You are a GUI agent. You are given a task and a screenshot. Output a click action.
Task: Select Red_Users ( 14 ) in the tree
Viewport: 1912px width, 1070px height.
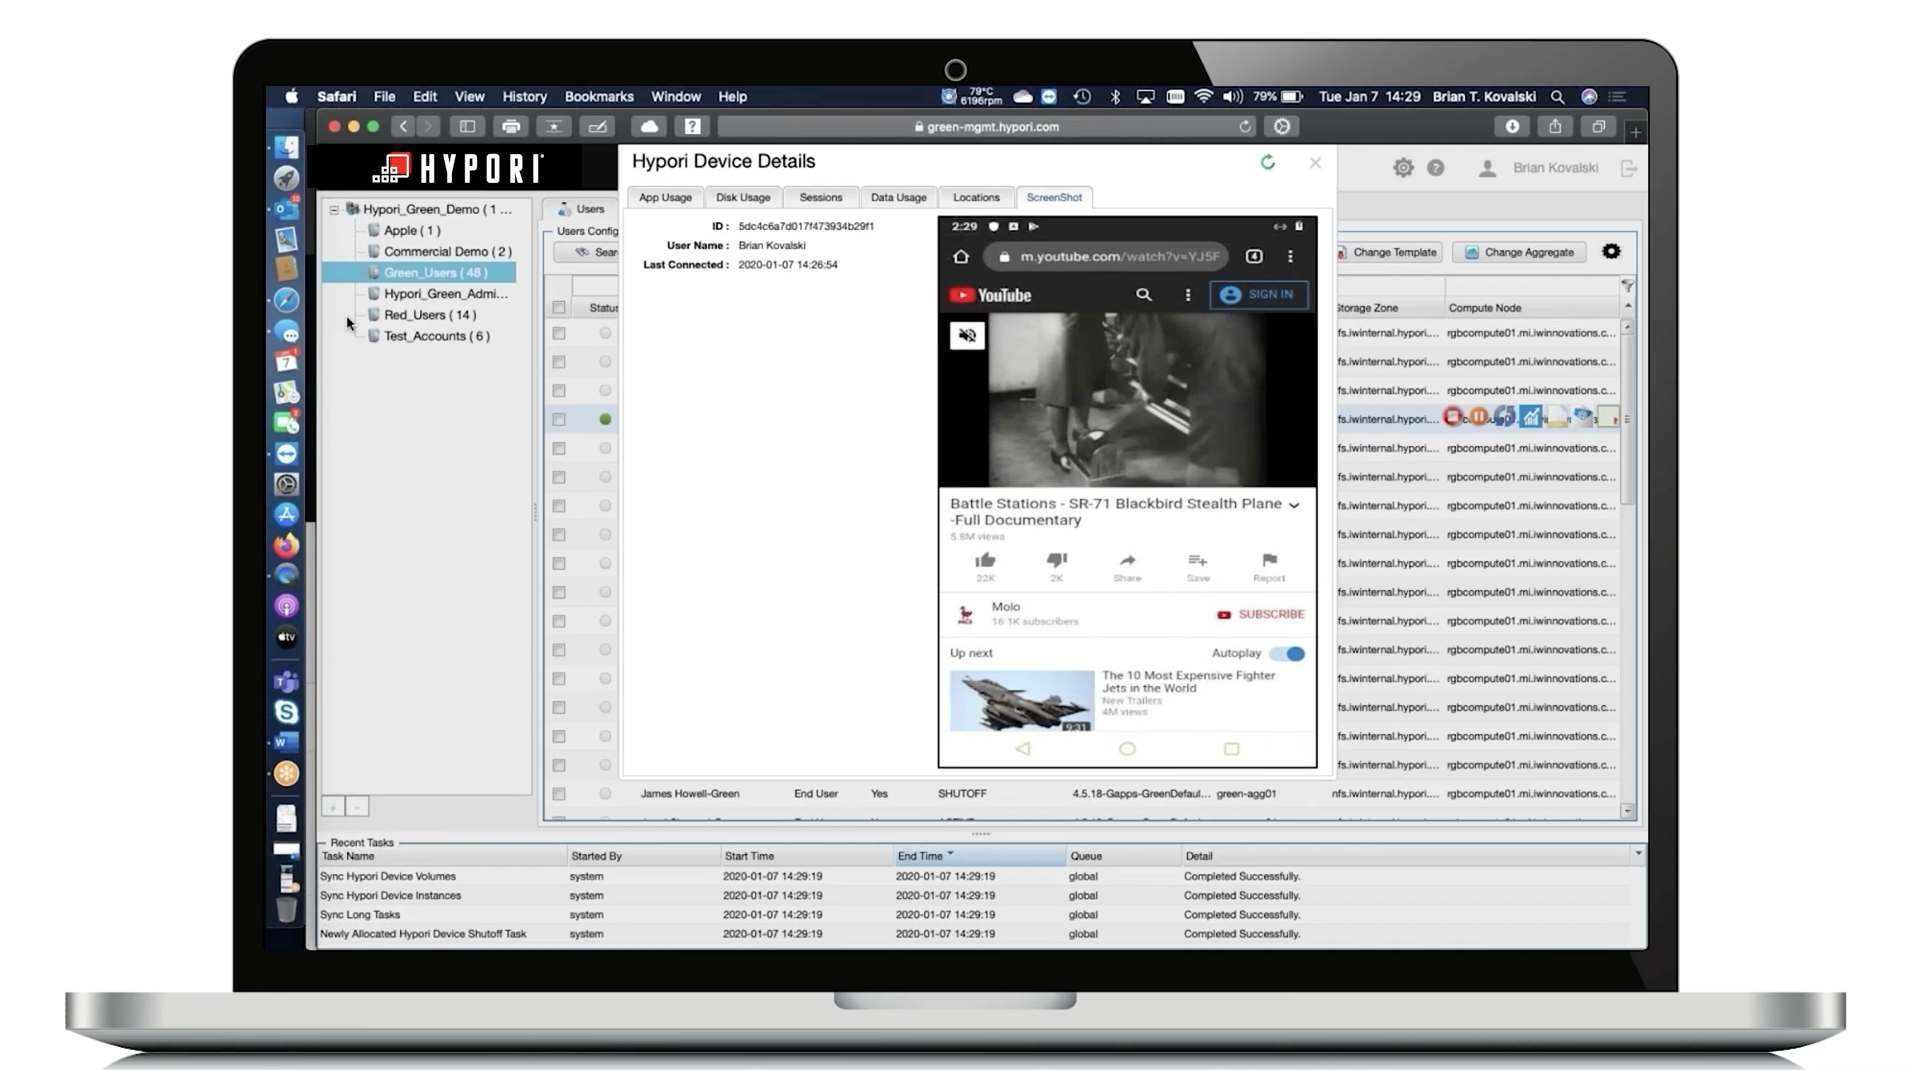click(430, 315)
